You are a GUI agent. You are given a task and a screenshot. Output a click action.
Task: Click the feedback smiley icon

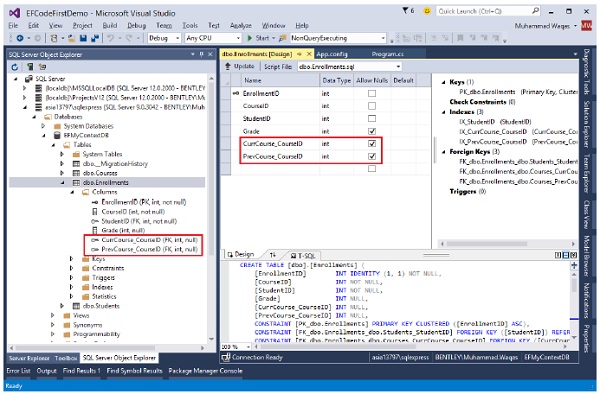[427, 11]
